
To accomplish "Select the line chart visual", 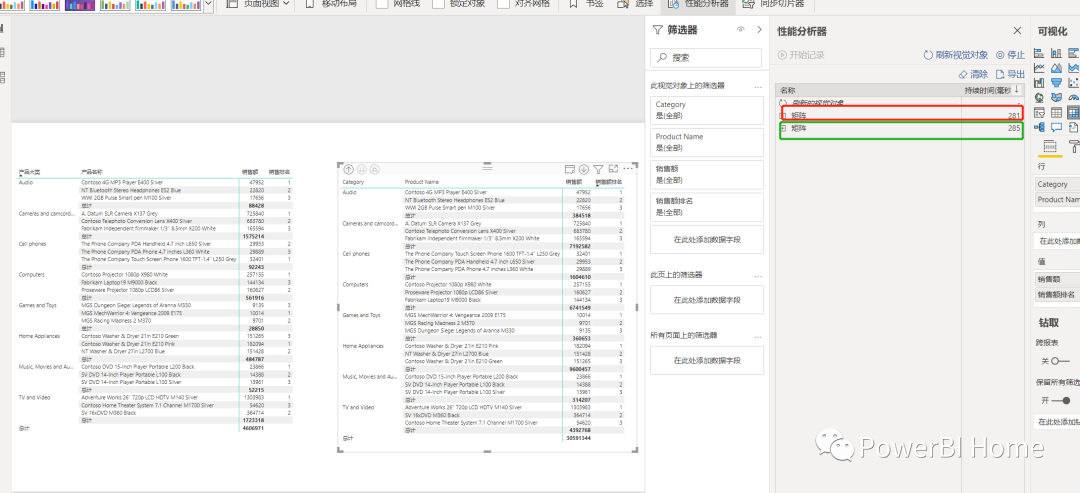I will tap(1039, 68).
